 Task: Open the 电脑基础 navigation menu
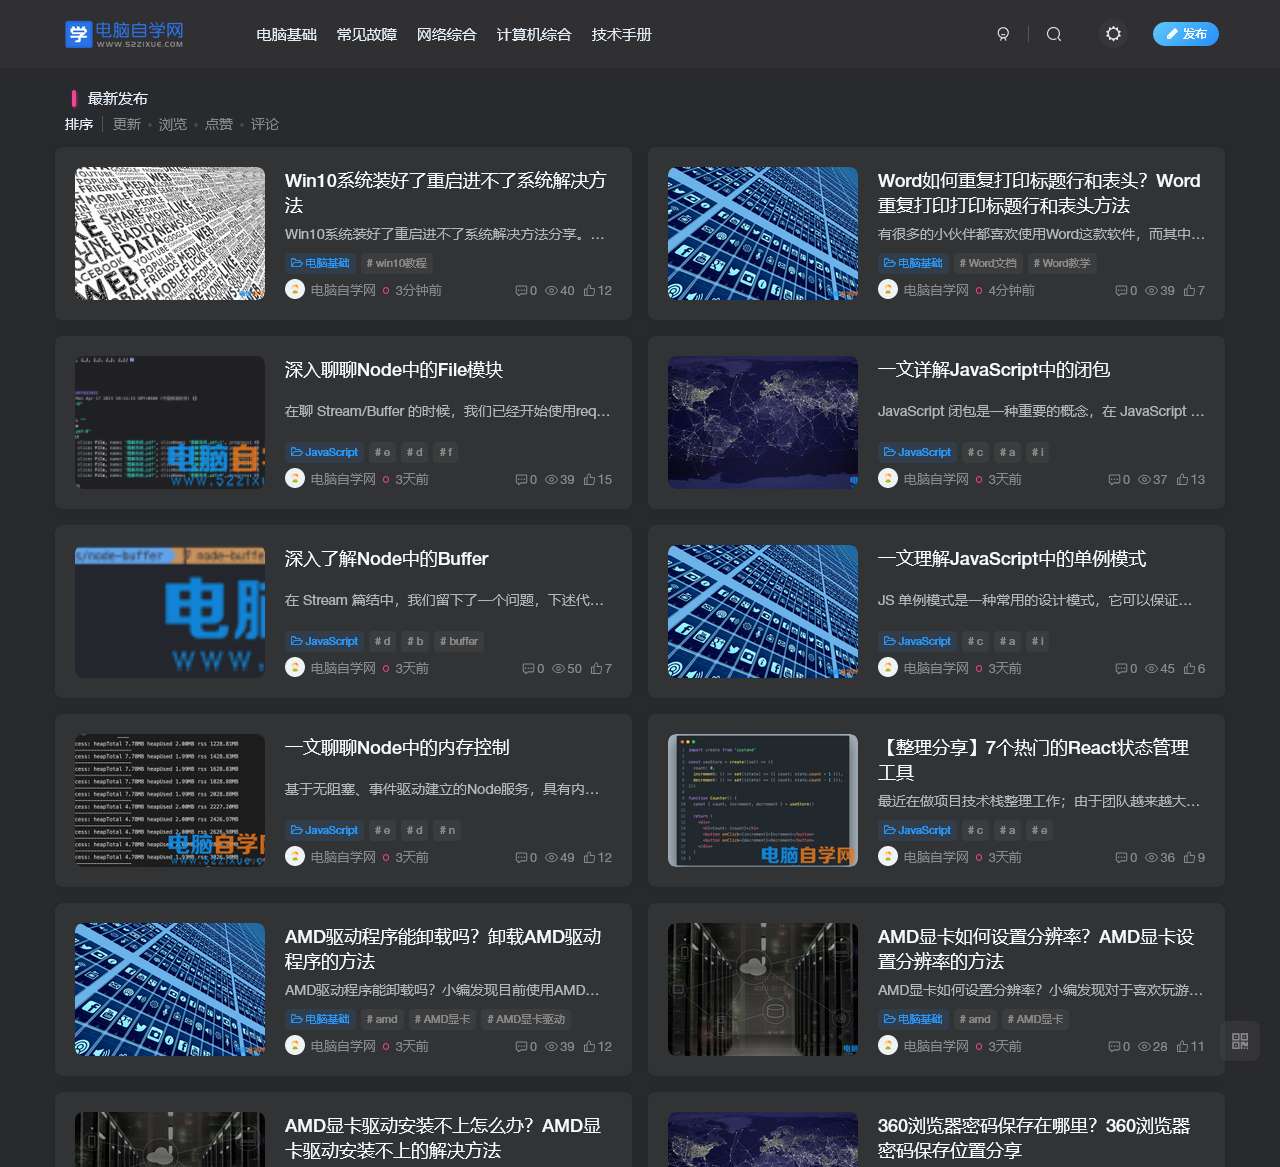[x=286, y=35]
